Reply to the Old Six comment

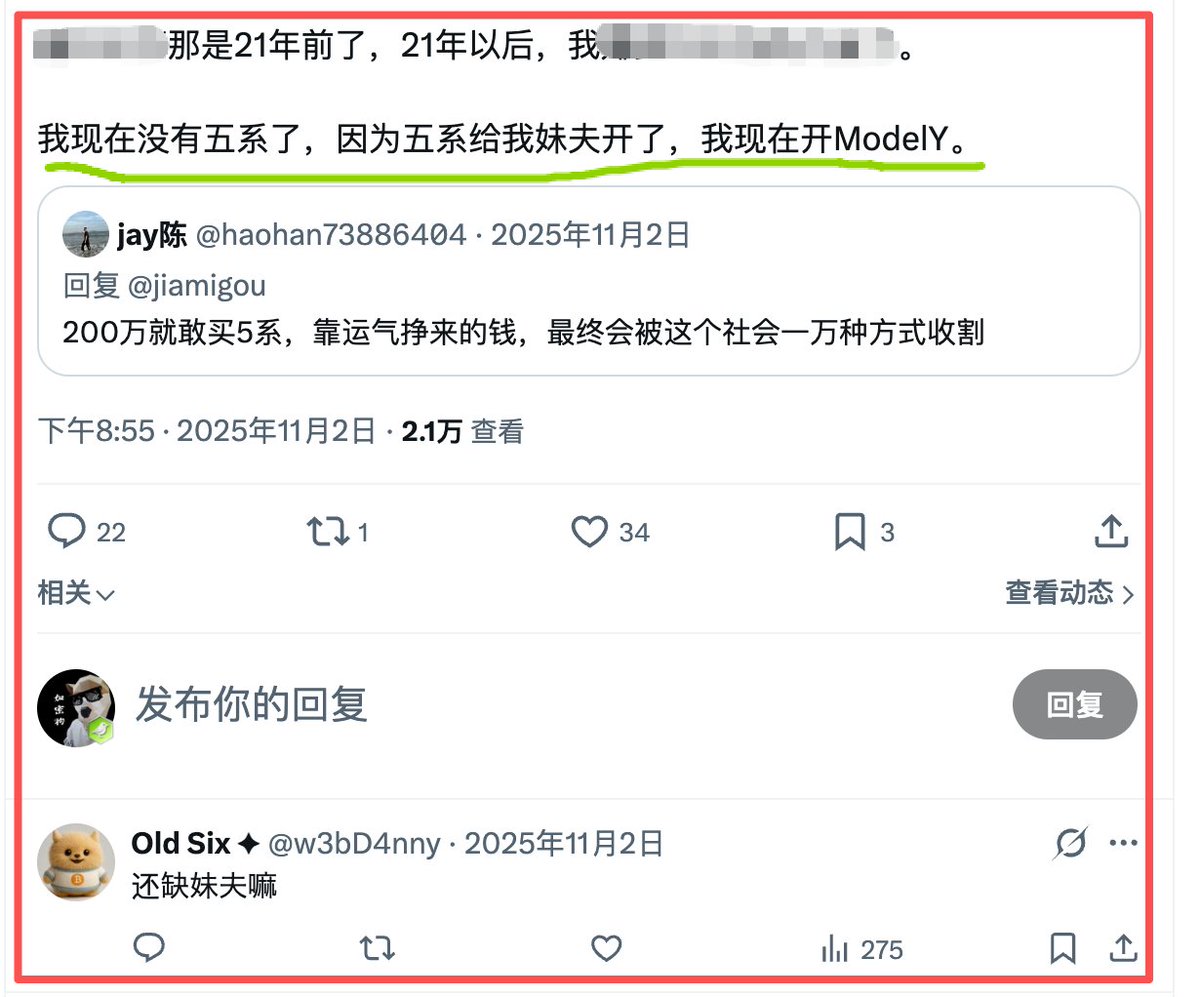[149, 947]
